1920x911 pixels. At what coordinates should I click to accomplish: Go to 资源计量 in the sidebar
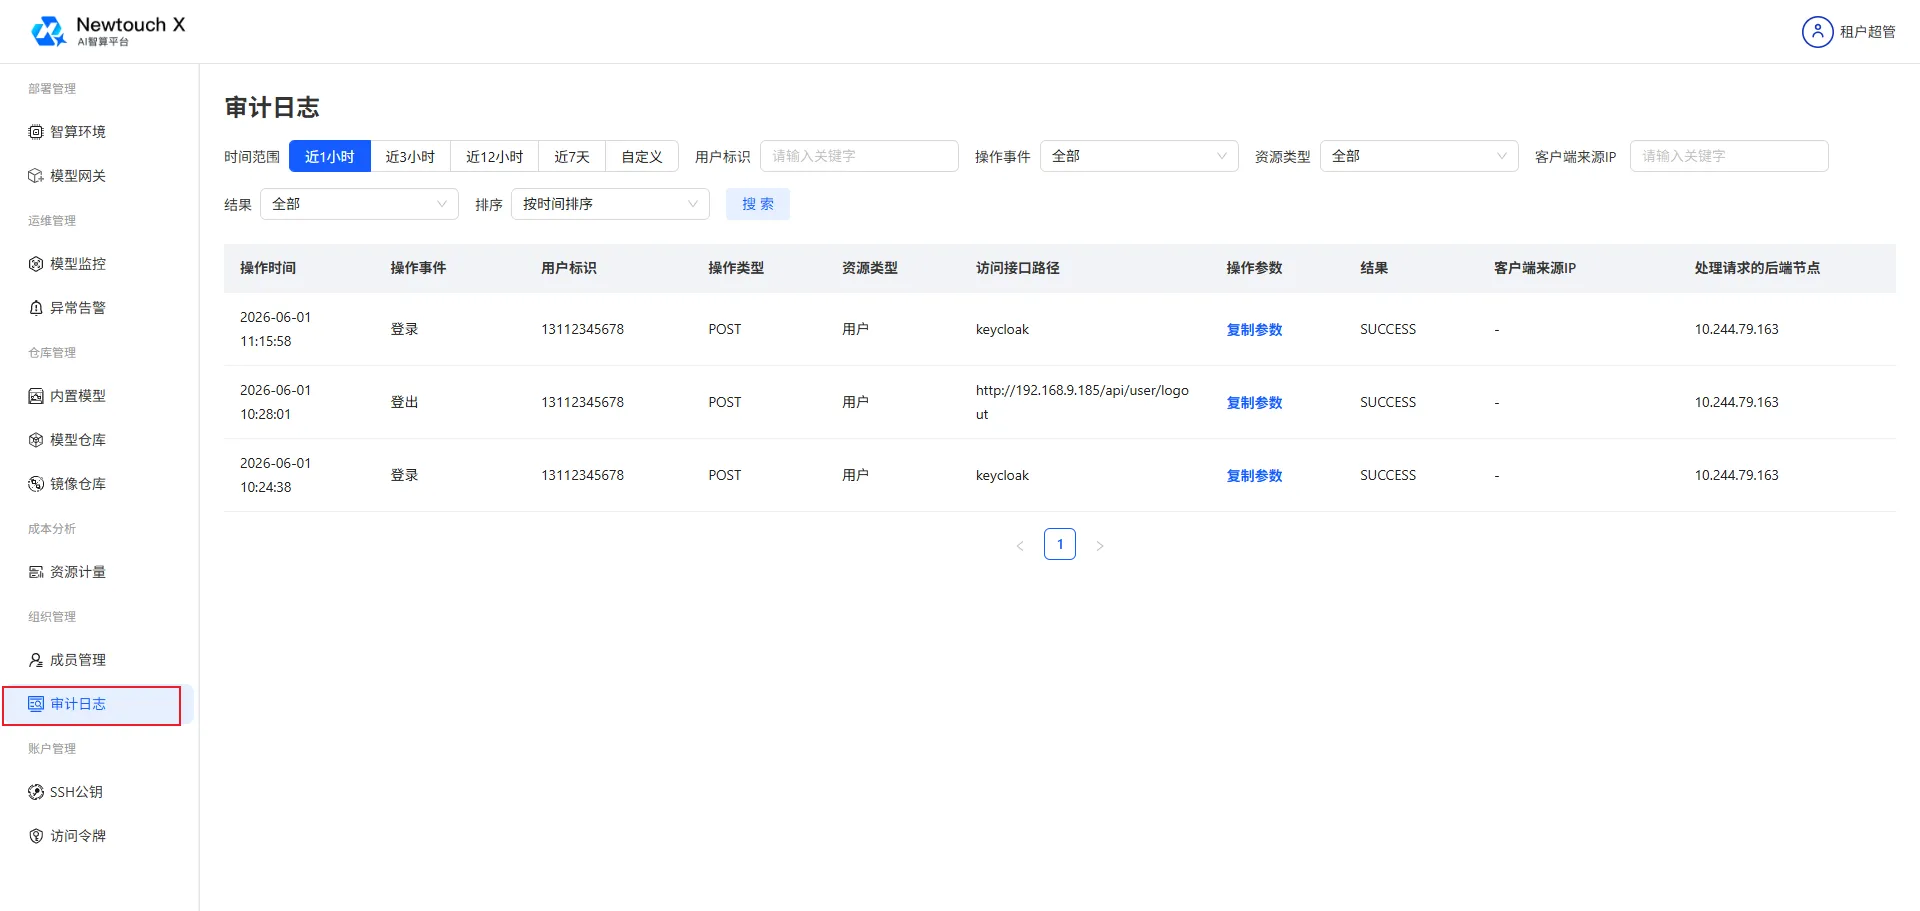click(78, 572)
